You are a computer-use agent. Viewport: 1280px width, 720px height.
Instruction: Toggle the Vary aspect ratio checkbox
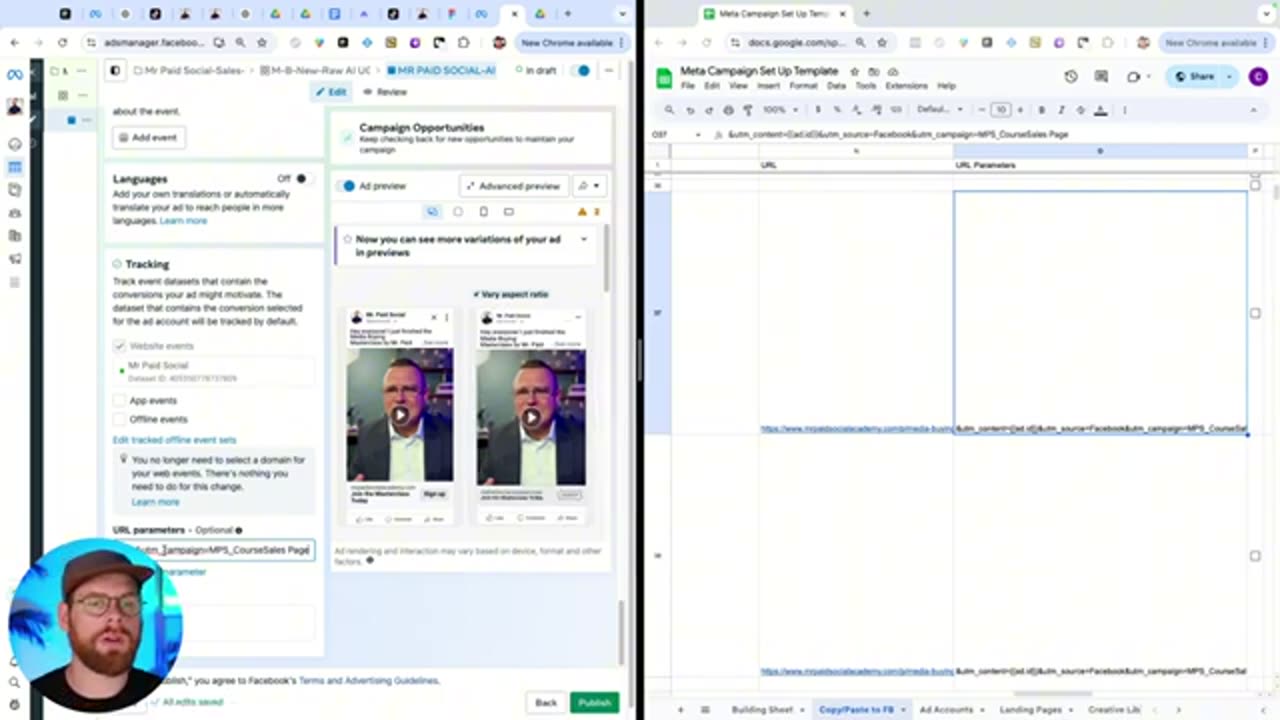click(477, 294)
